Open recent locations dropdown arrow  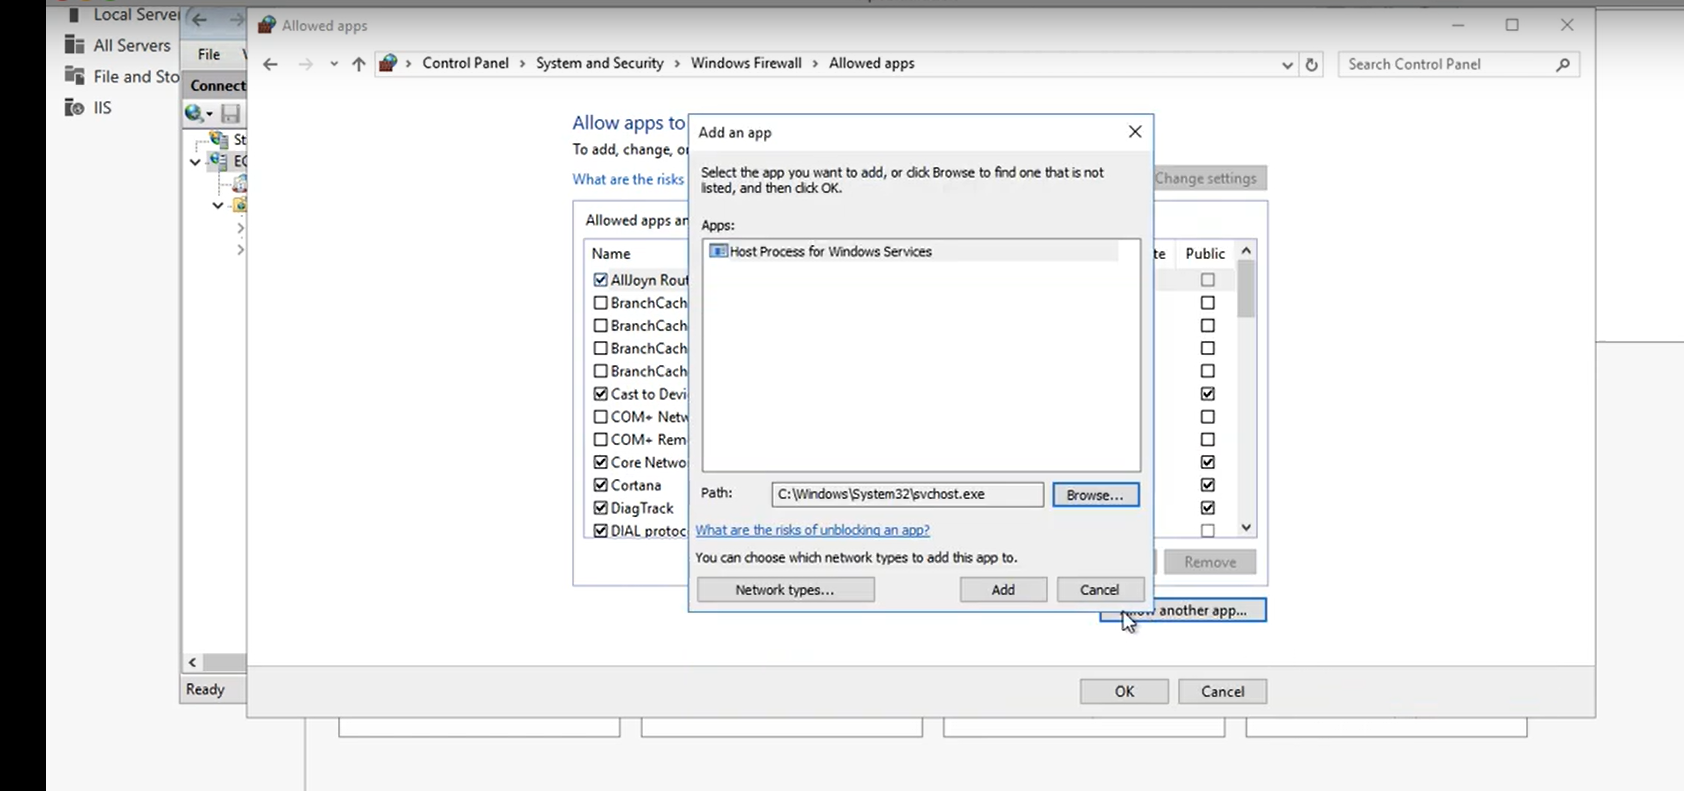334,64
